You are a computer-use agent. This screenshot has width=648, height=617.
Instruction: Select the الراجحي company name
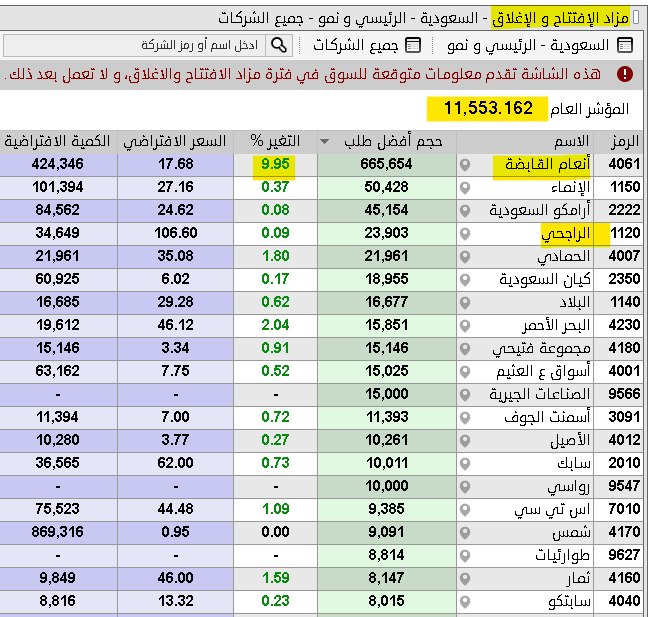pyautogui.click(x=566, y=234)
